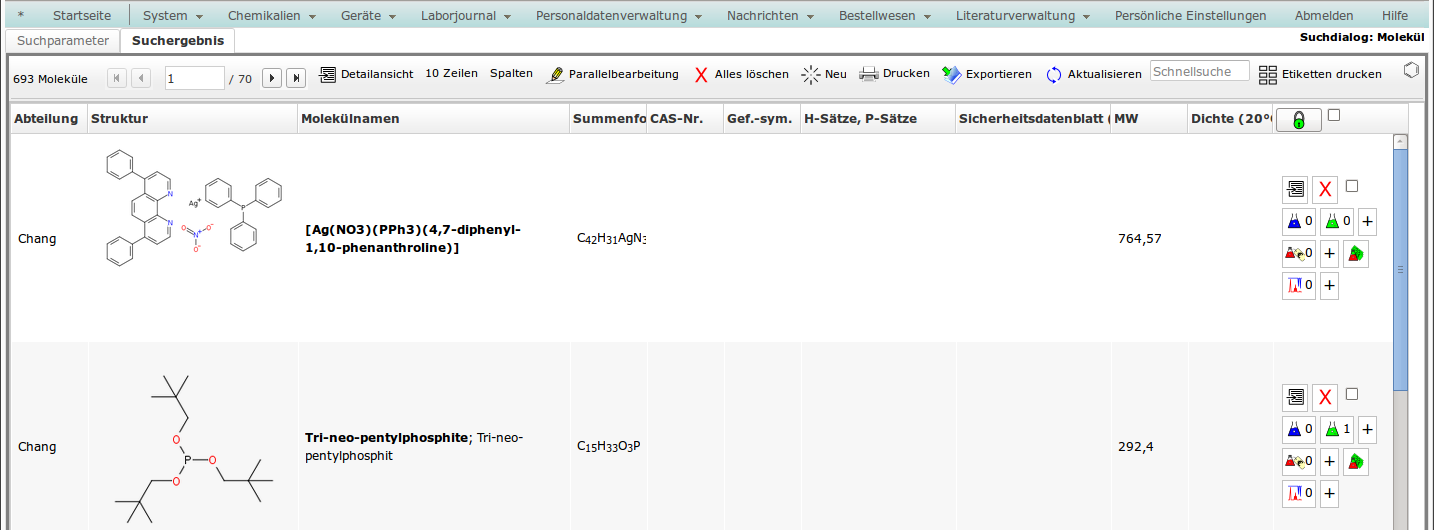Click the green flask icon in first row
The width and height of the screenshot is (1434, 530).
click(1336, 221)
